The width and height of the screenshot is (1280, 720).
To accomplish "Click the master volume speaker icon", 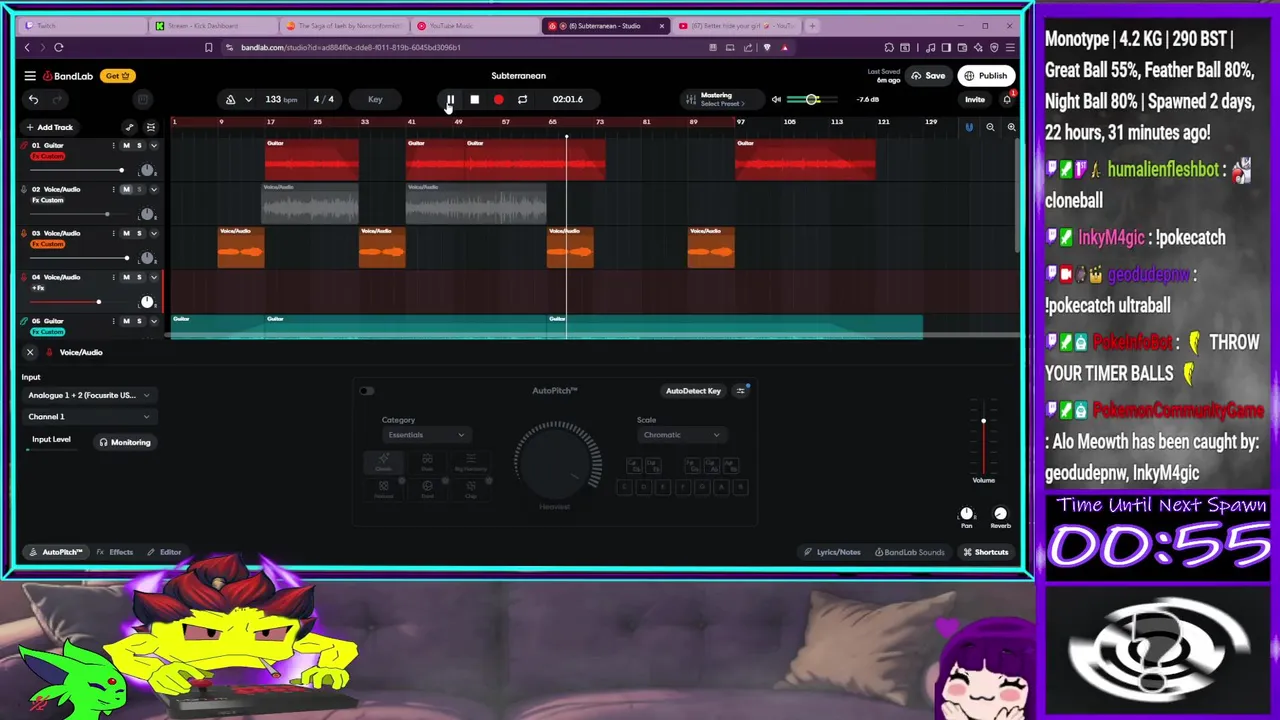I will [x=776, y=99].
